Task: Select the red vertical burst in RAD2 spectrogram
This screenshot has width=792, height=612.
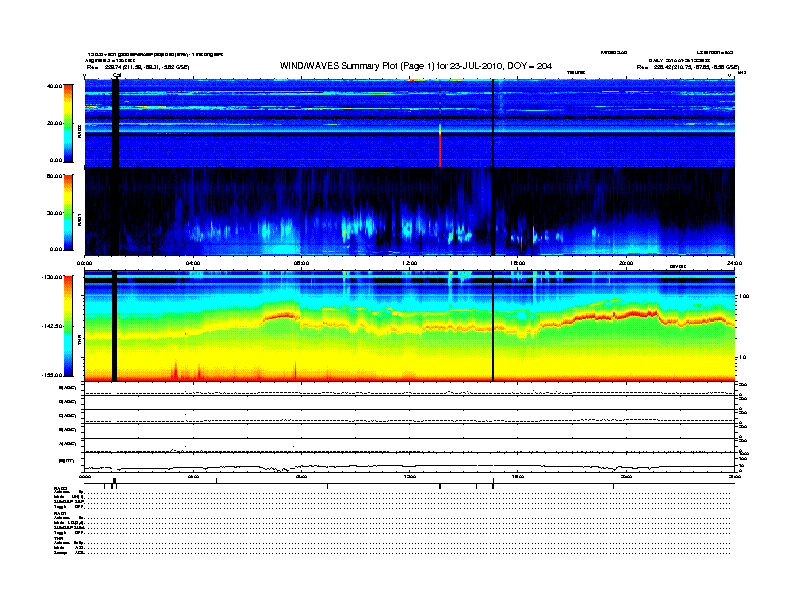Action: [x=439, y=145]
